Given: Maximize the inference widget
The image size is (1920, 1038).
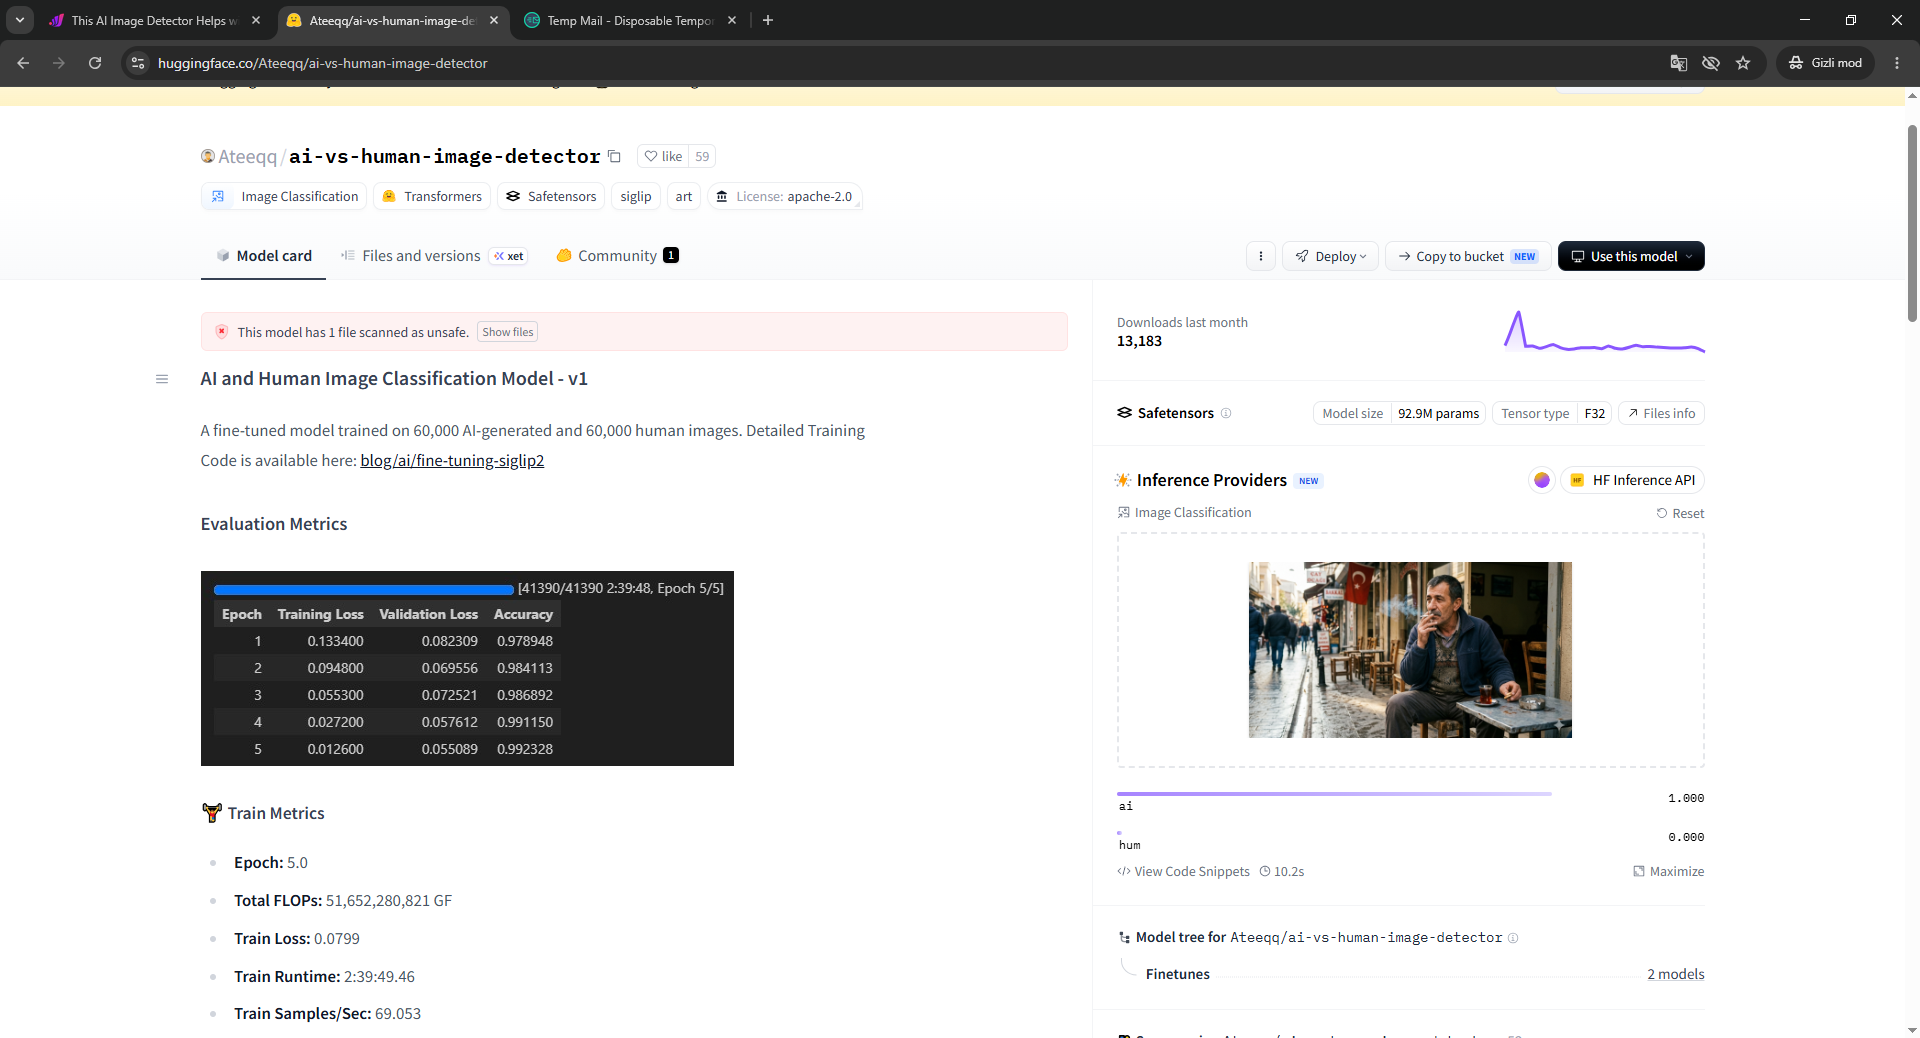Looking at the screenshot, I should 1668,871.
